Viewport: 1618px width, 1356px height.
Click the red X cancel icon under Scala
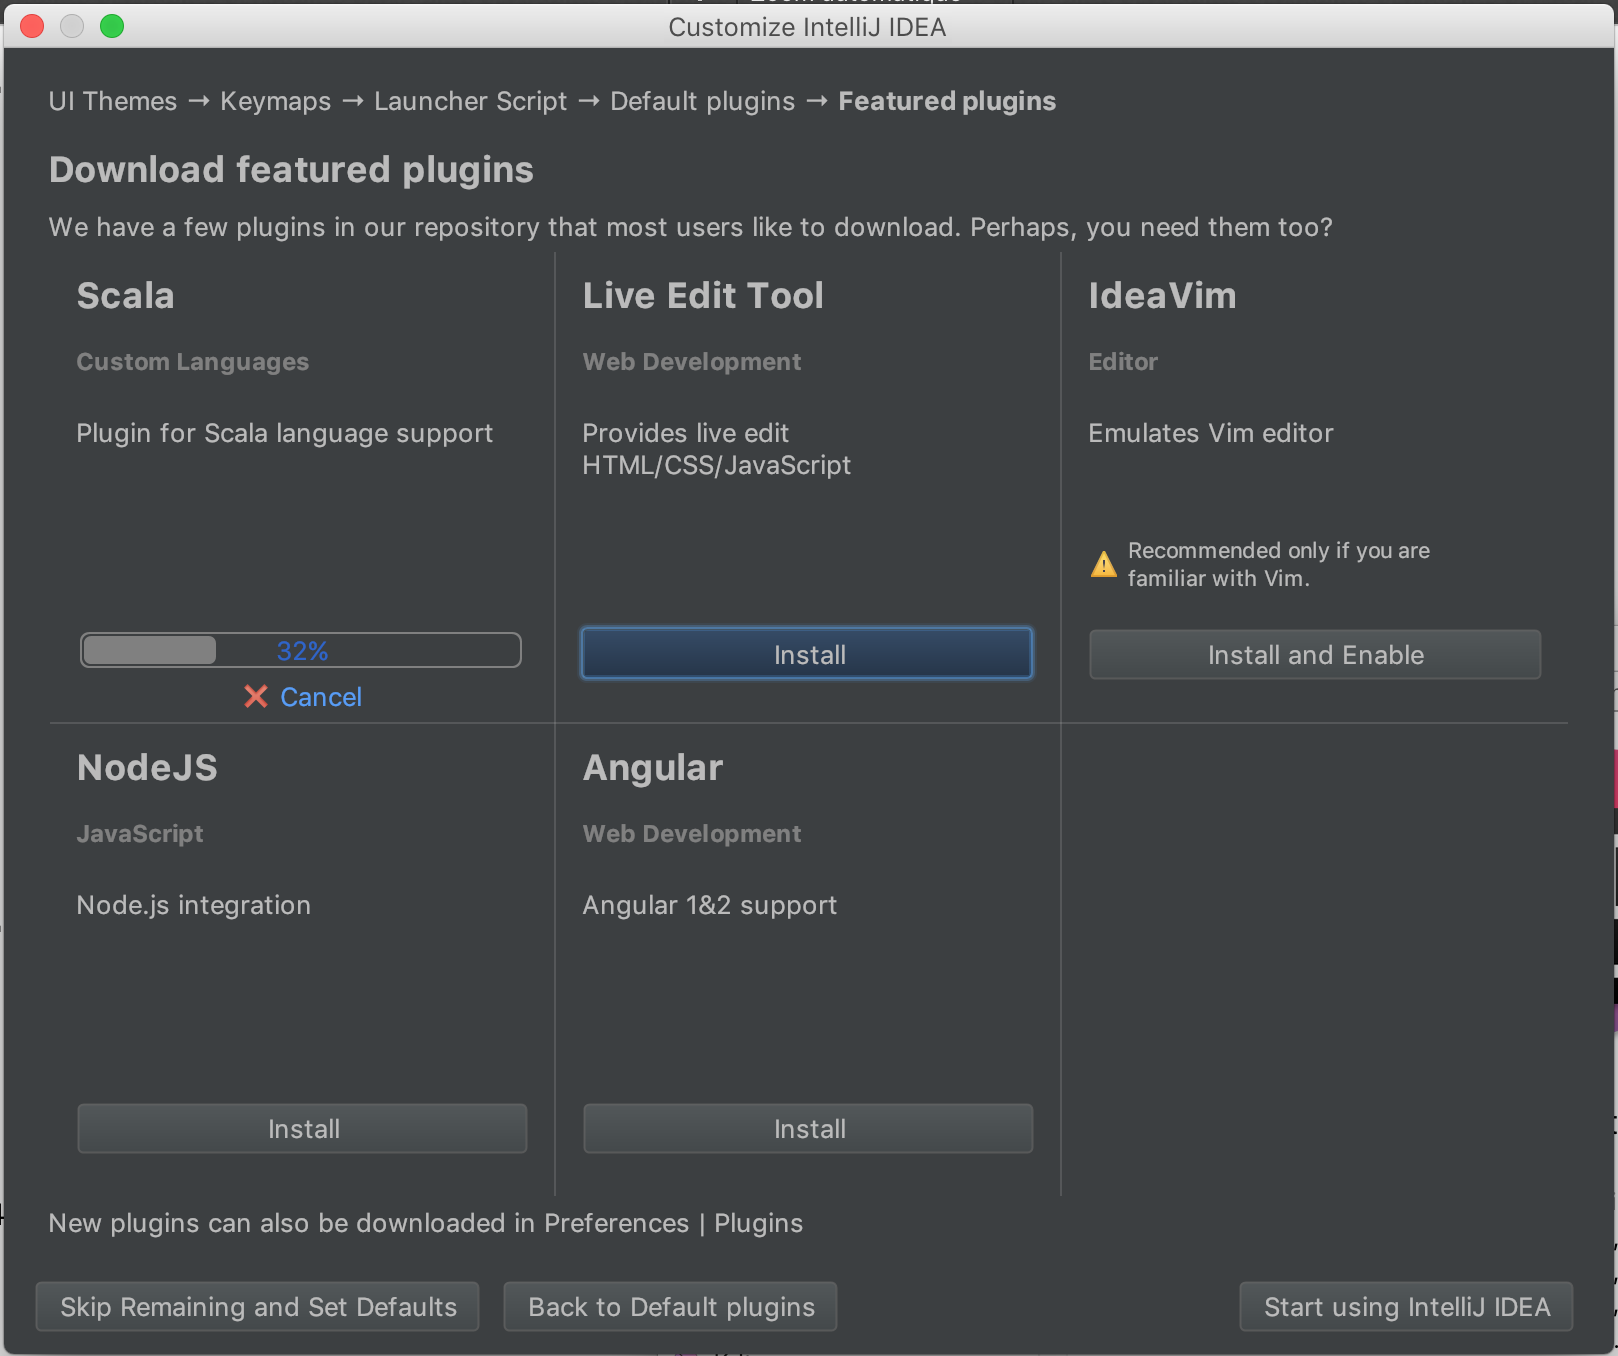click(x=256, y=697)
